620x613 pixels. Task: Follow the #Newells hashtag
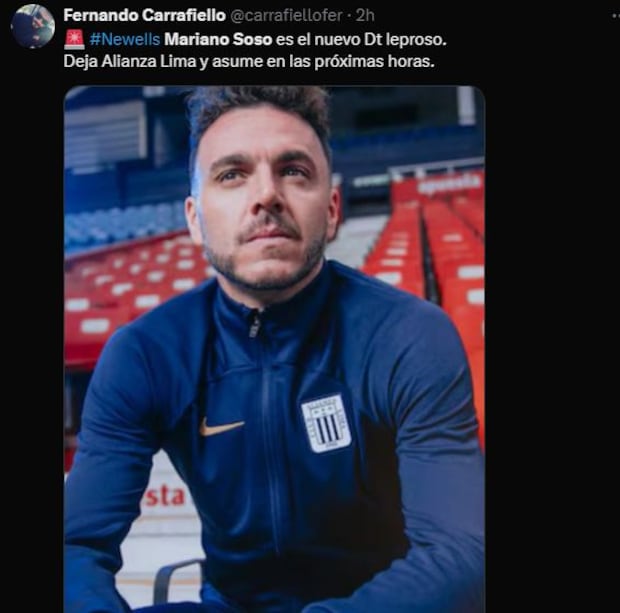[125, 40]
